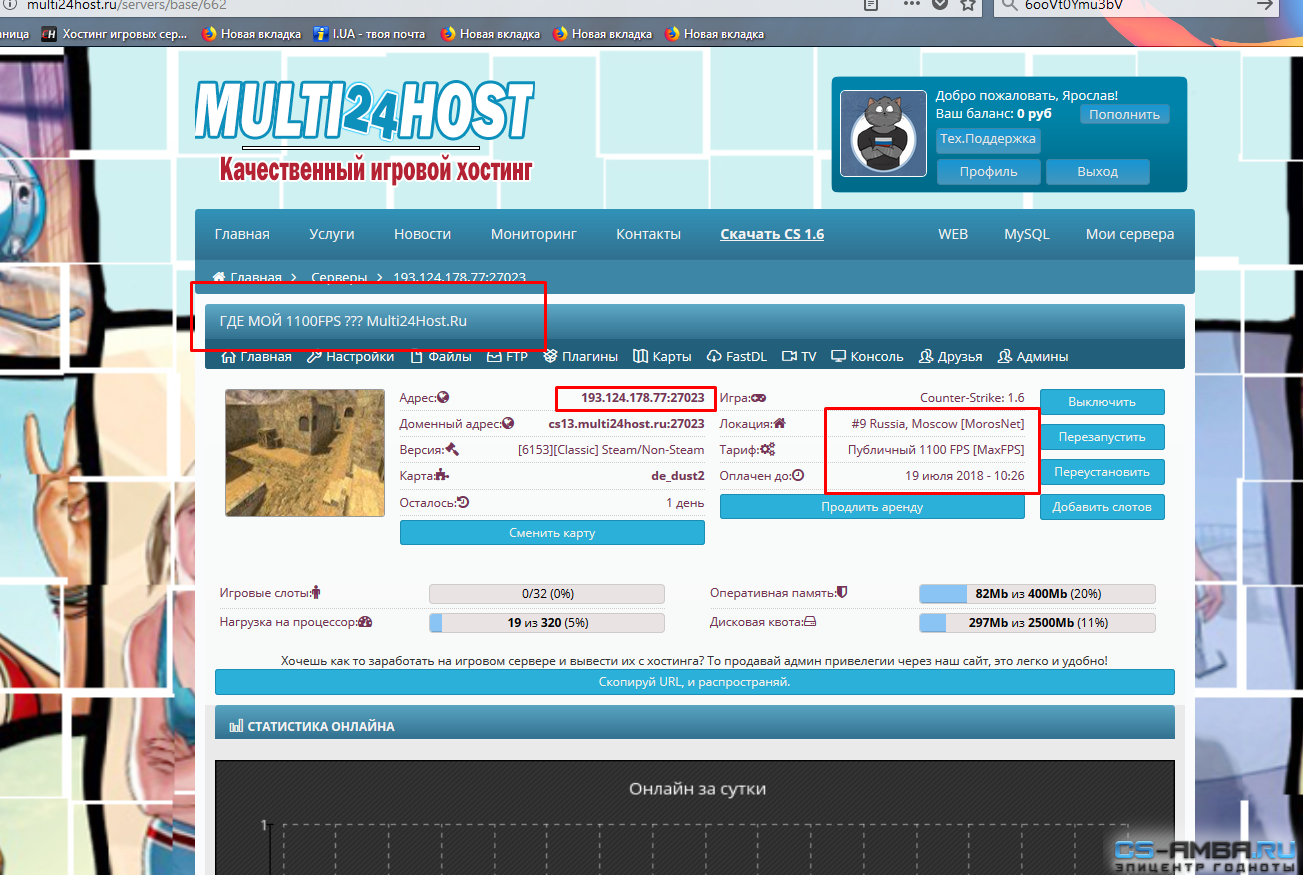Click the Добавить слотов button
Screen dimensions: 1303x875
[x=1102, y=507]
